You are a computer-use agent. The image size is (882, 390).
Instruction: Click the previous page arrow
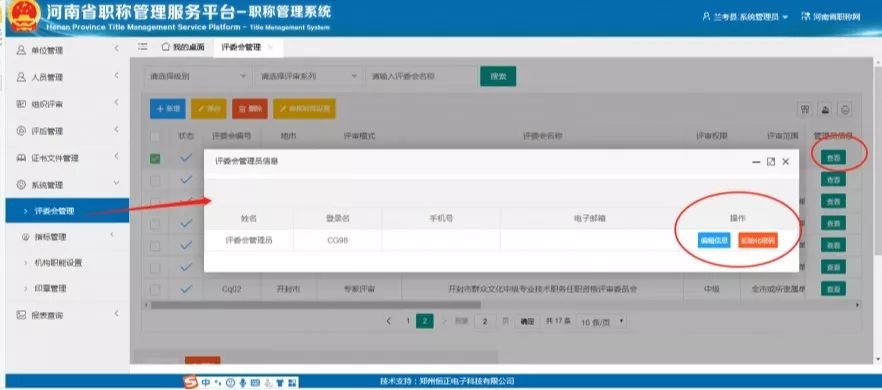point(389,321)
